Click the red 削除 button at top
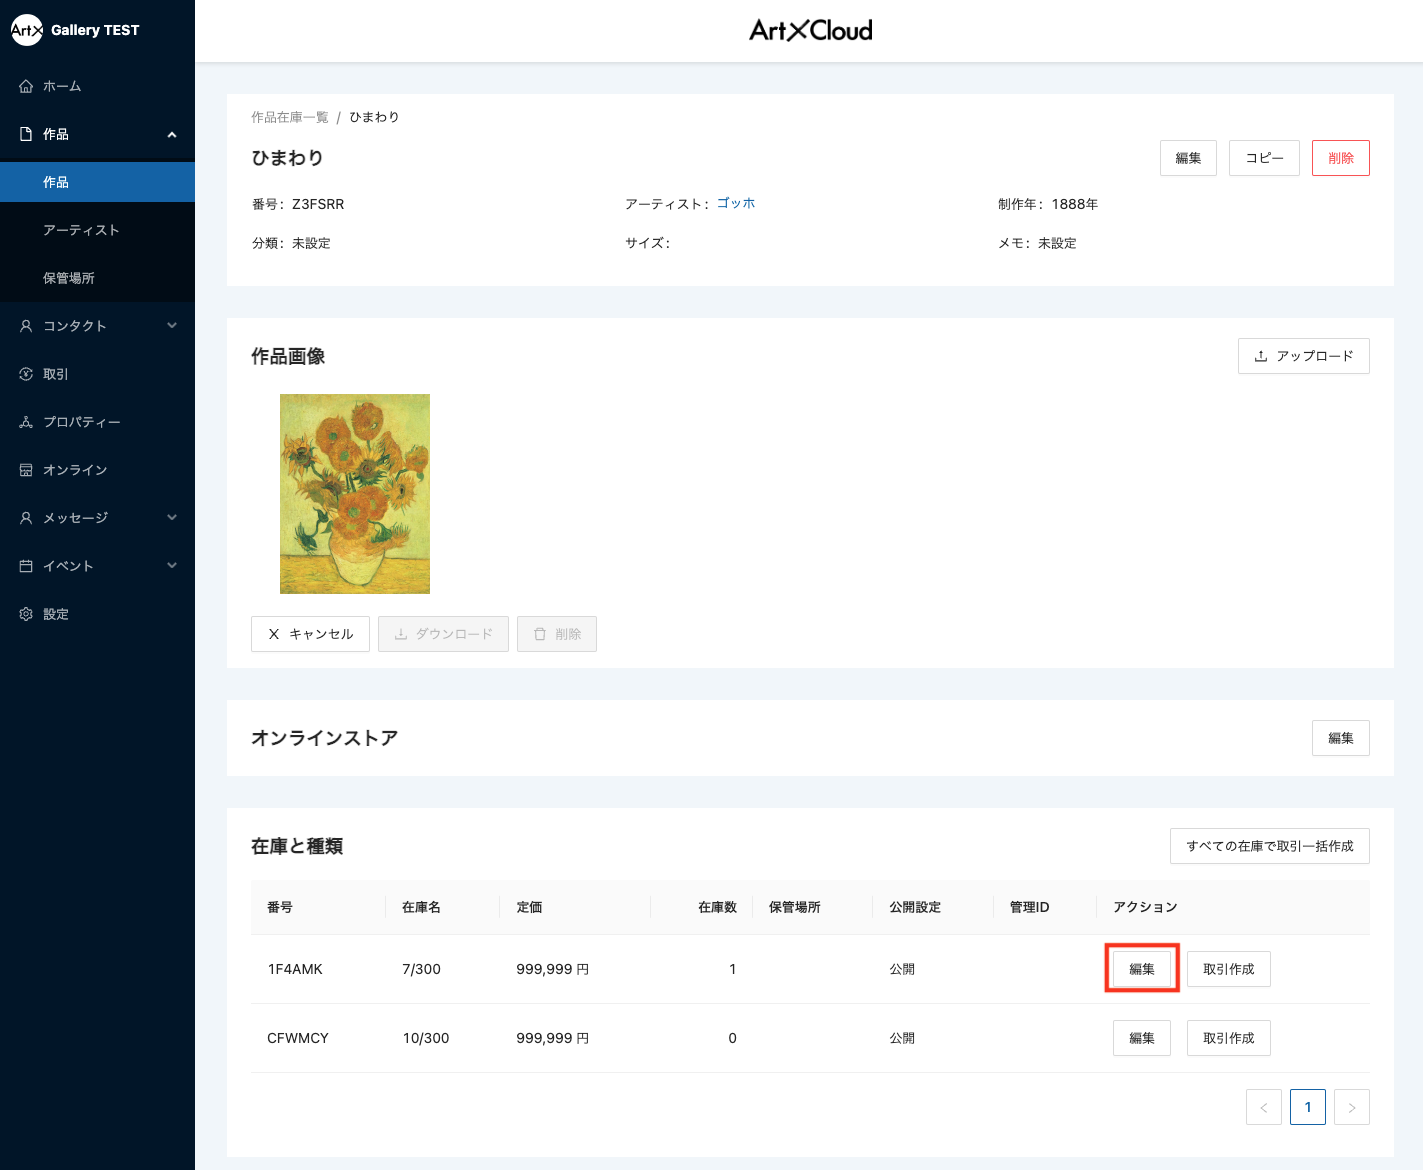Viewport: 1423px width, 1170px height. click(x=1341, y=158)
